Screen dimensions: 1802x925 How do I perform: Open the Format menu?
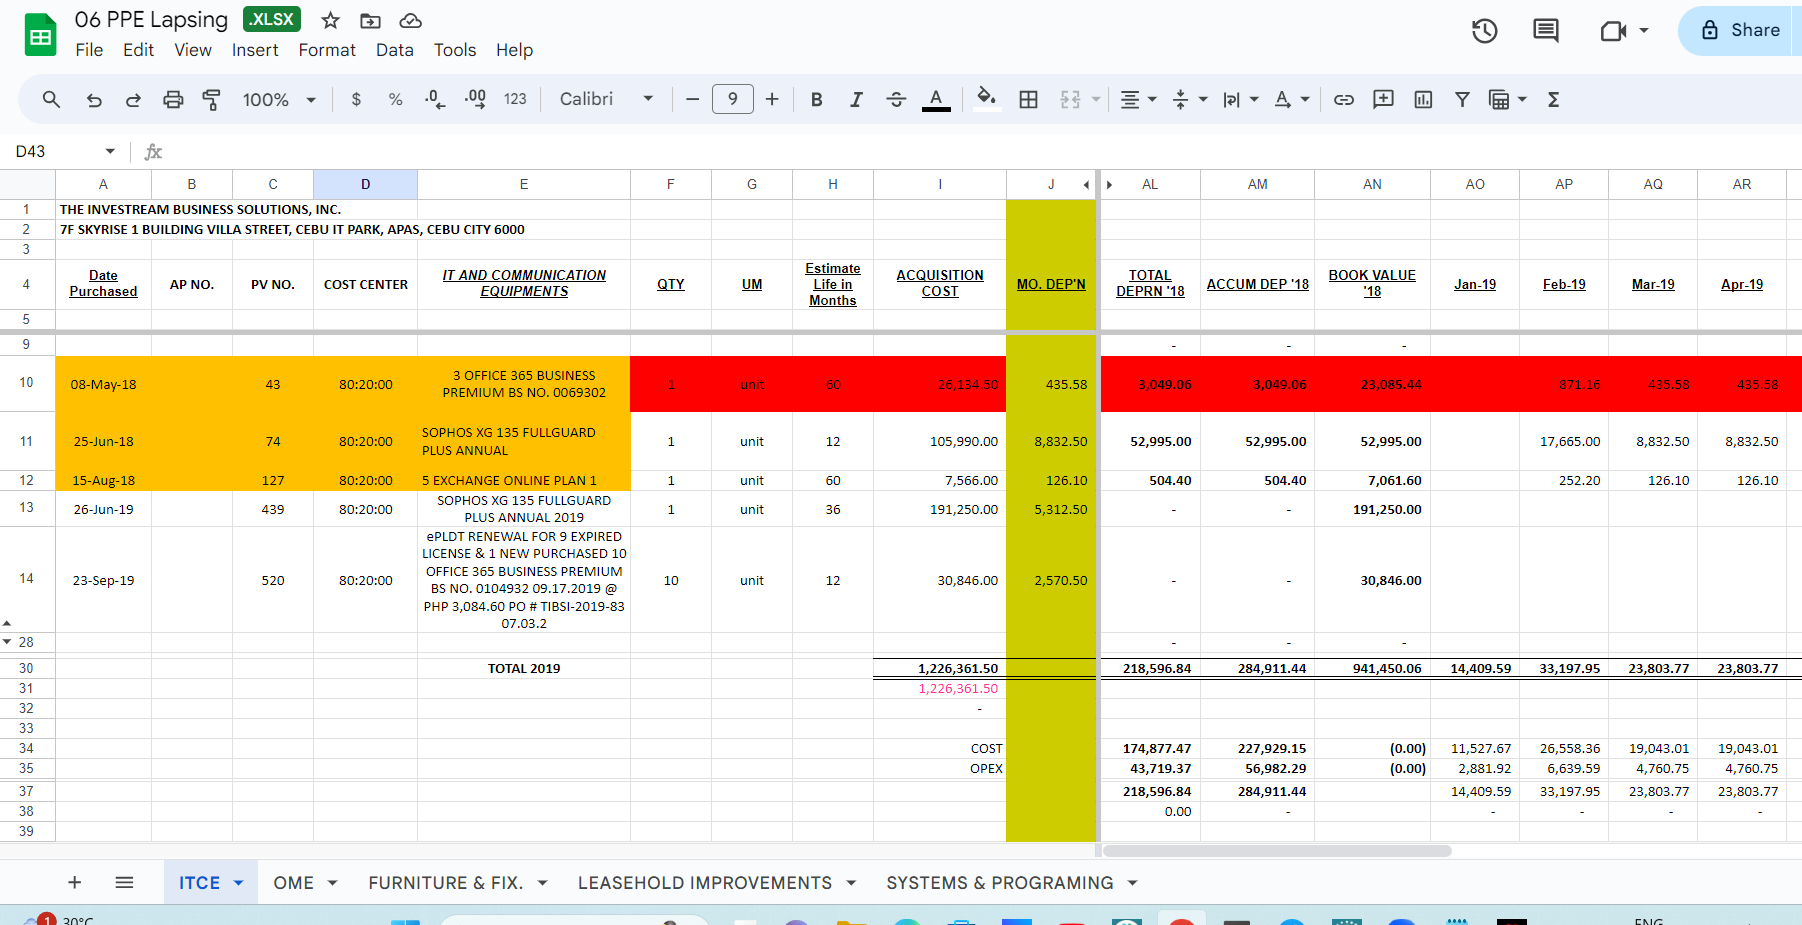coord(327,50)
